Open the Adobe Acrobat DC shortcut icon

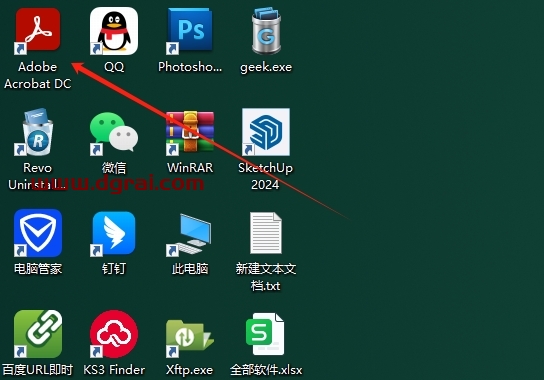pyautogui.click(x=38, y=31)
